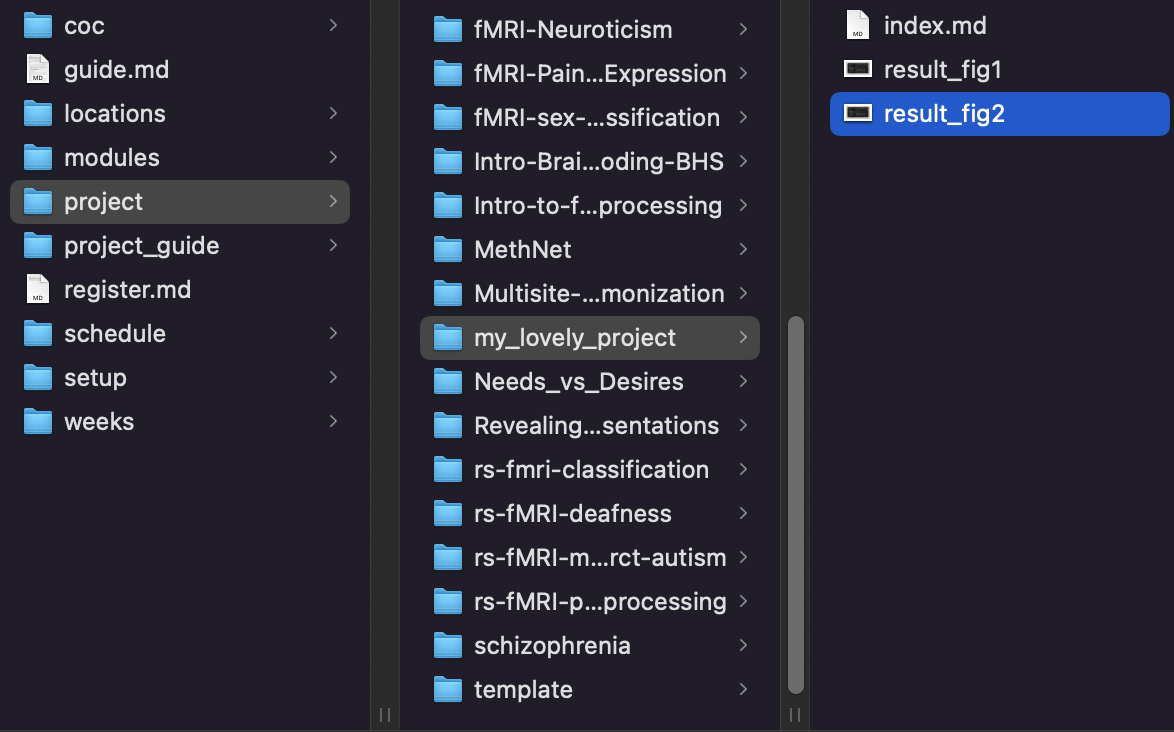The height and width of the screenshot is (732, 1174).
Task: Select the index.md file icon
Action: point(857,25)
